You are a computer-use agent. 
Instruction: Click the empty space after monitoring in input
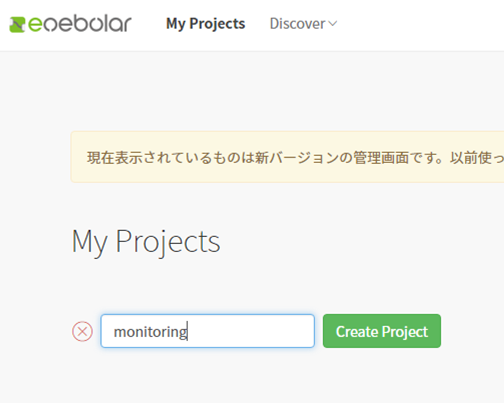point(250,331)
